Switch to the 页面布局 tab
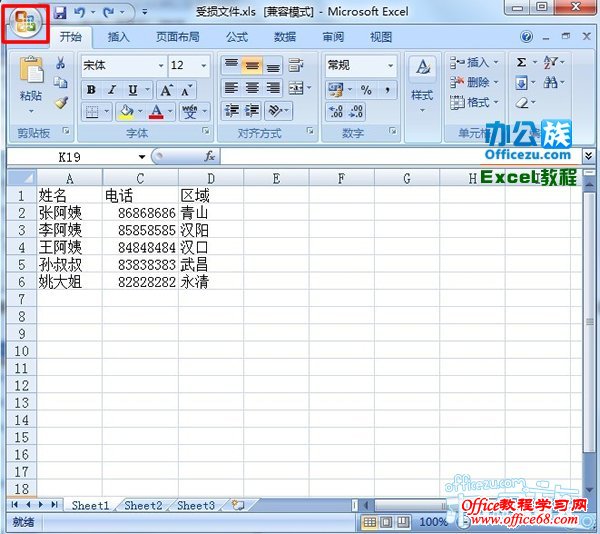This screenshot has width=600, height=534. click(x=178, y=37)
